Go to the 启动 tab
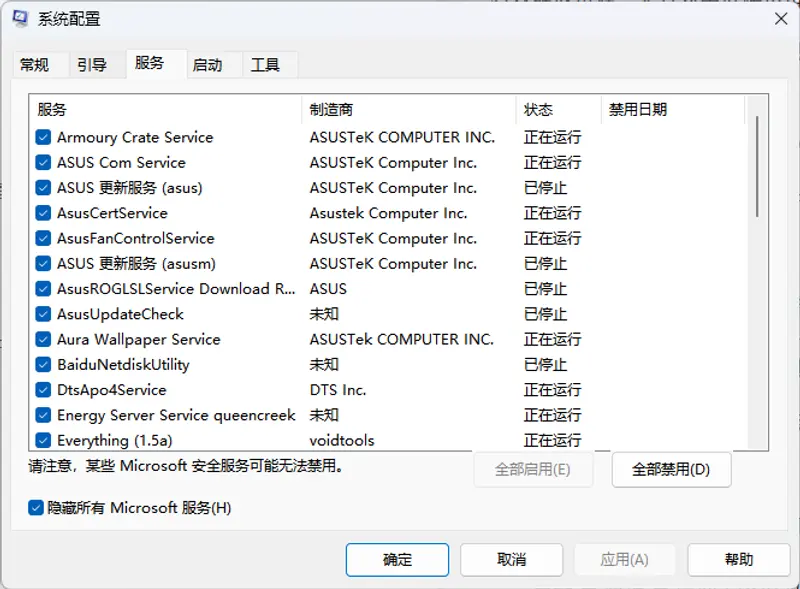The image size is (800, 589). (x=207, y=65)
